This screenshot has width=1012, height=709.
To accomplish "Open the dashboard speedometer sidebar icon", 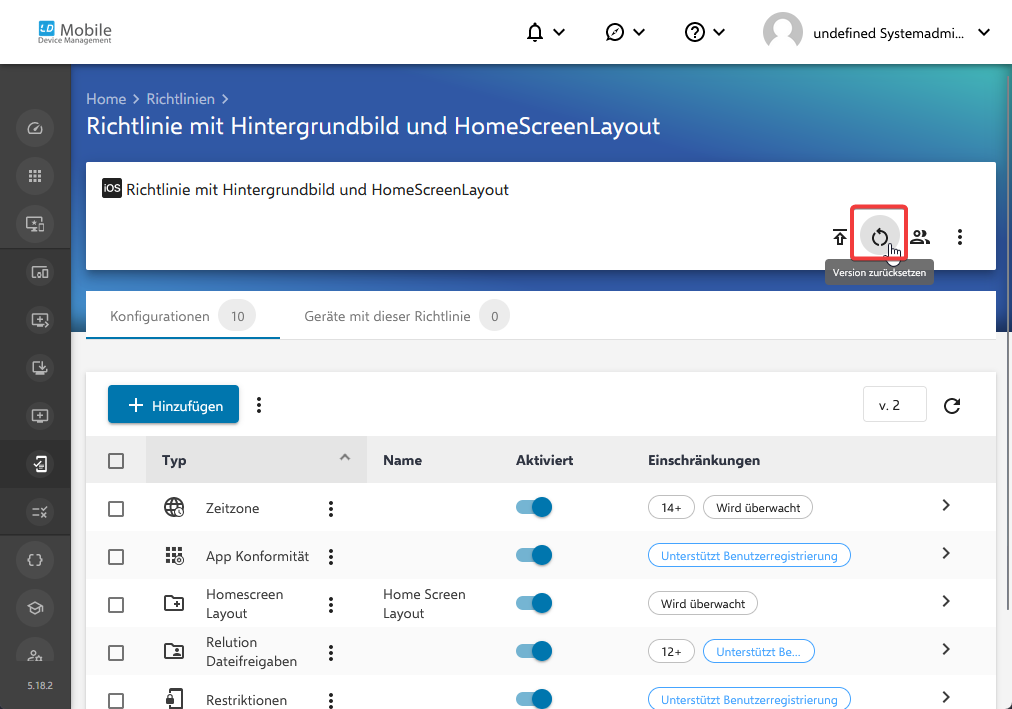I will pyautogui.click(x=35, y=128).
